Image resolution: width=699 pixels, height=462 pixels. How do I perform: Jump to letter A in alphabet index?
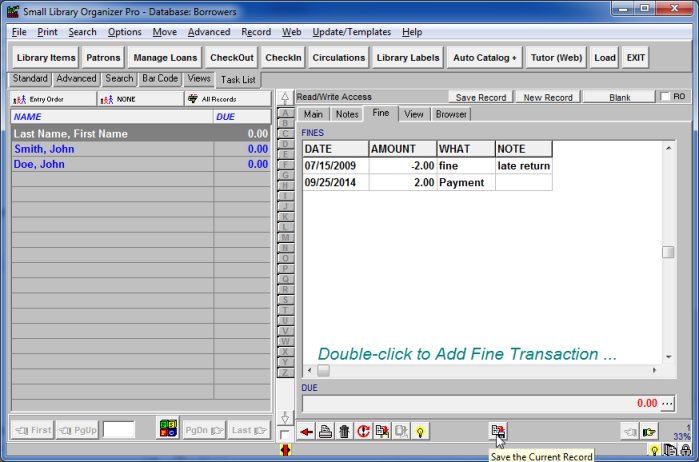pyautogui.click(x=285, y=113)
